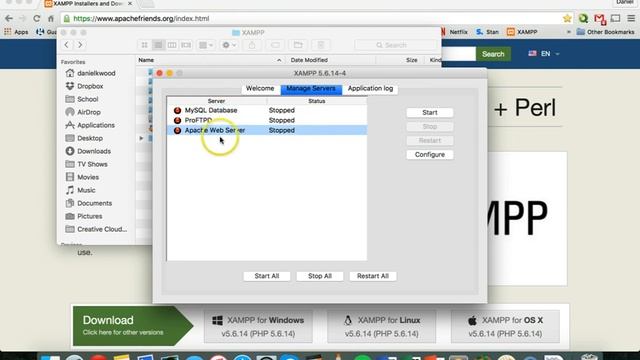Click the Finder new folder button
This screenshot has height=360, width=640.
298,45
